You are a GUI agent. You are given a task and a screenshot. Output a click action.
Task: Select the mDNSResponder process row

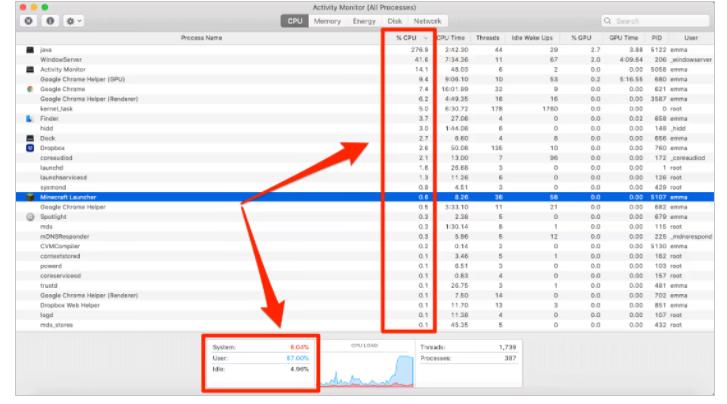pyautogui.click(x=365, y=237)
